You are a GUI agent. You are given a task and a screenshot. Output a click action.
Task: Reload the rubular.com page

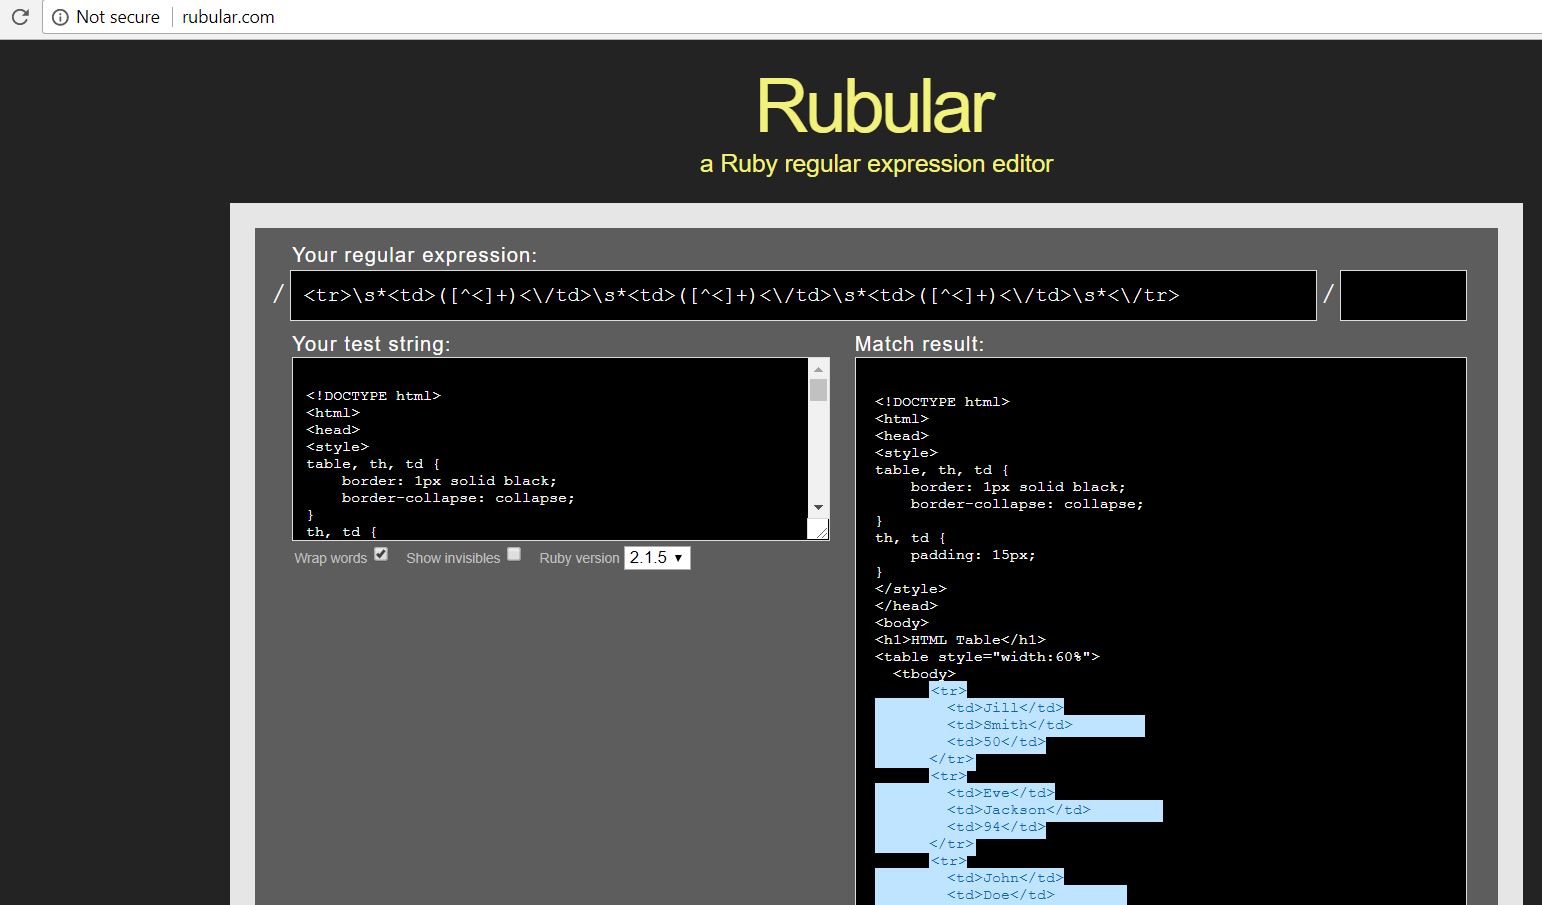click(20, 16)
